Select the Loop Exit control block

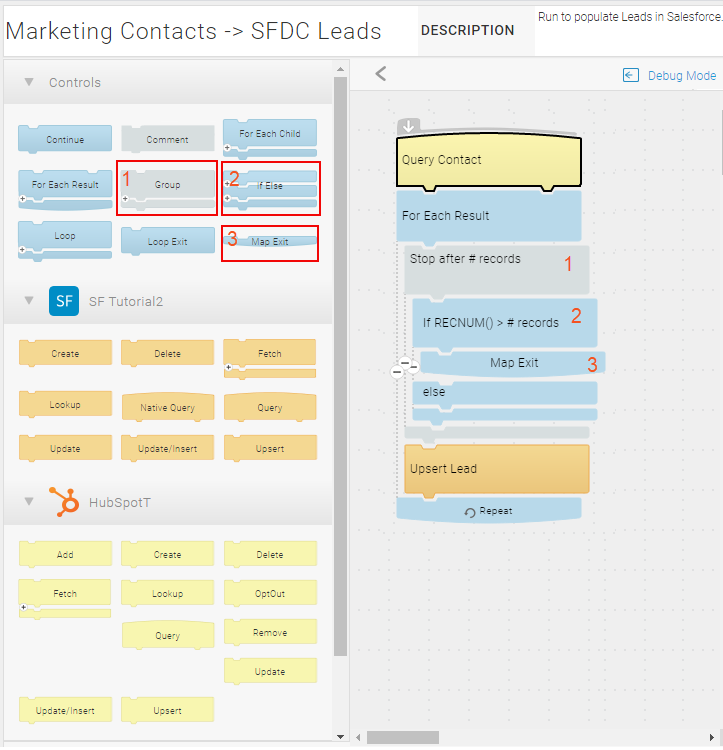tap(167, 241)
